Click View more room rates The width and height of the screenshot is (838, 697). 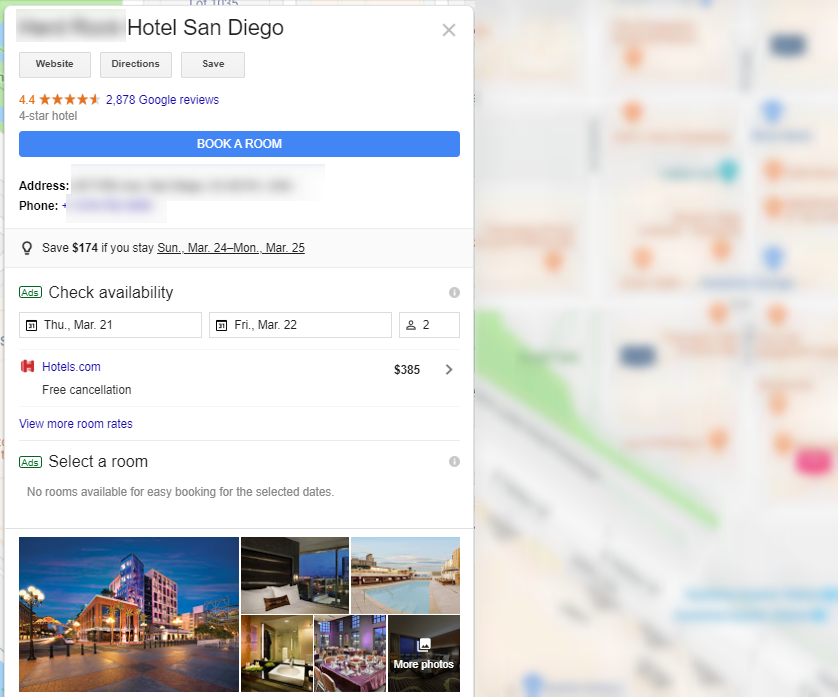click(x=76, y=424)
